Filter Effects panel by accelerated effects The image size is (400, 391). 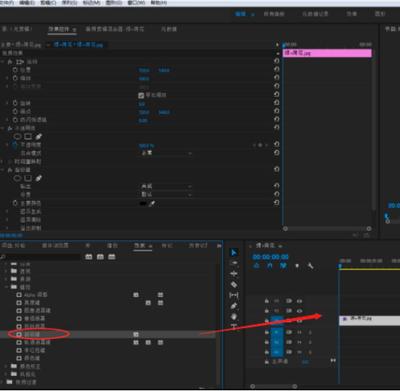tap(89, 257)
